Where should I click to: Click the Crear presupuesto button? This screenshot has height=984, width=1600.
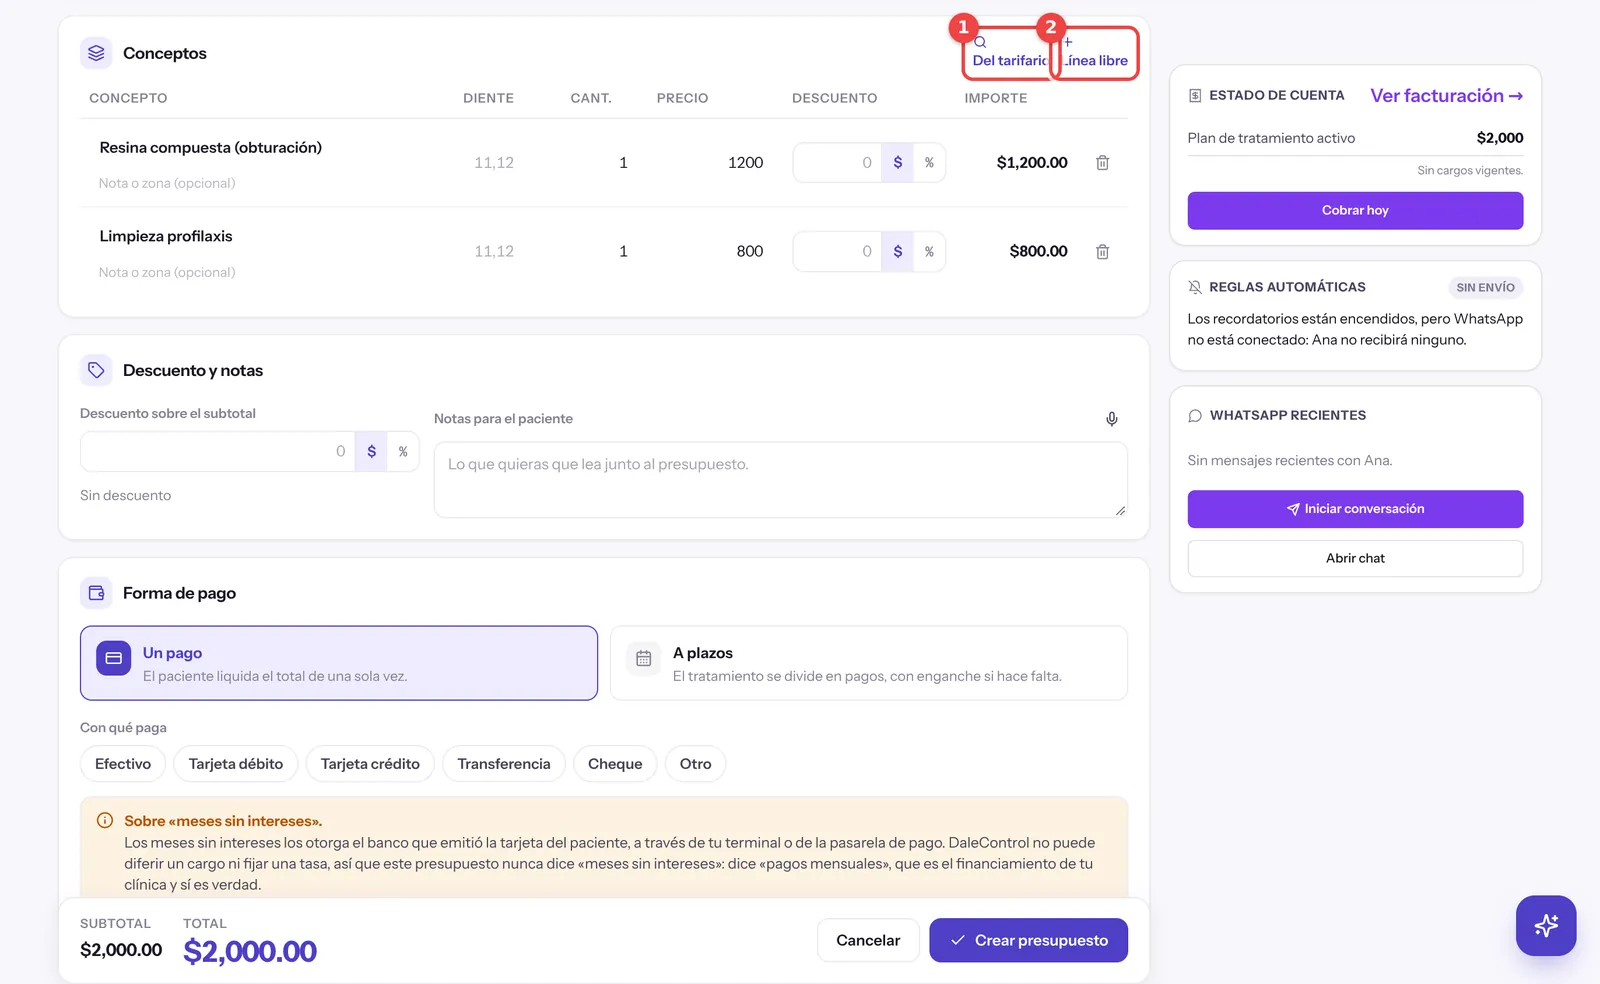tap(1028, 941)
